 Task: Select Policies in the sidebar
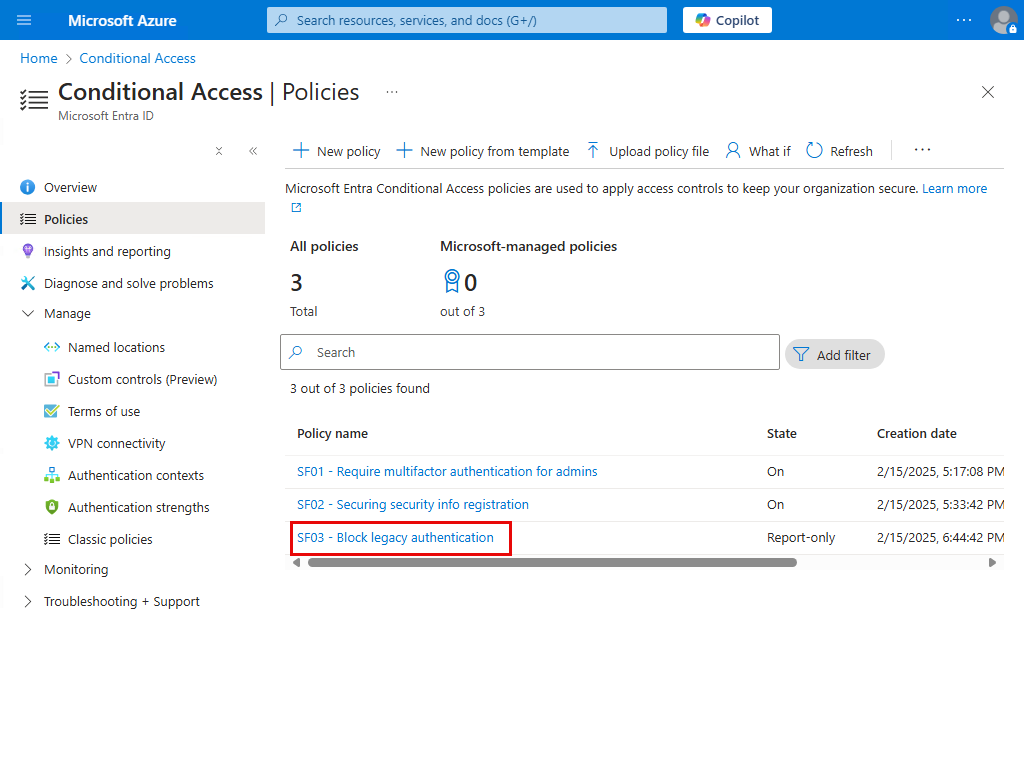point(133,219)
